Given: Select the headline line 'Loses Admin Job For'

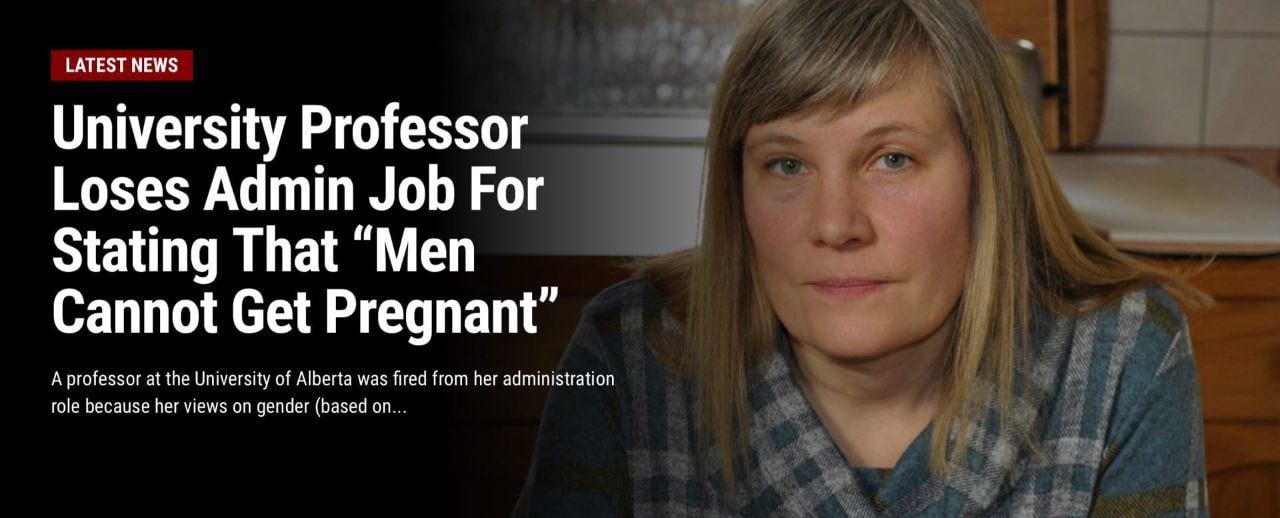Looking at the screenshot, I should (x=299, y=190).
